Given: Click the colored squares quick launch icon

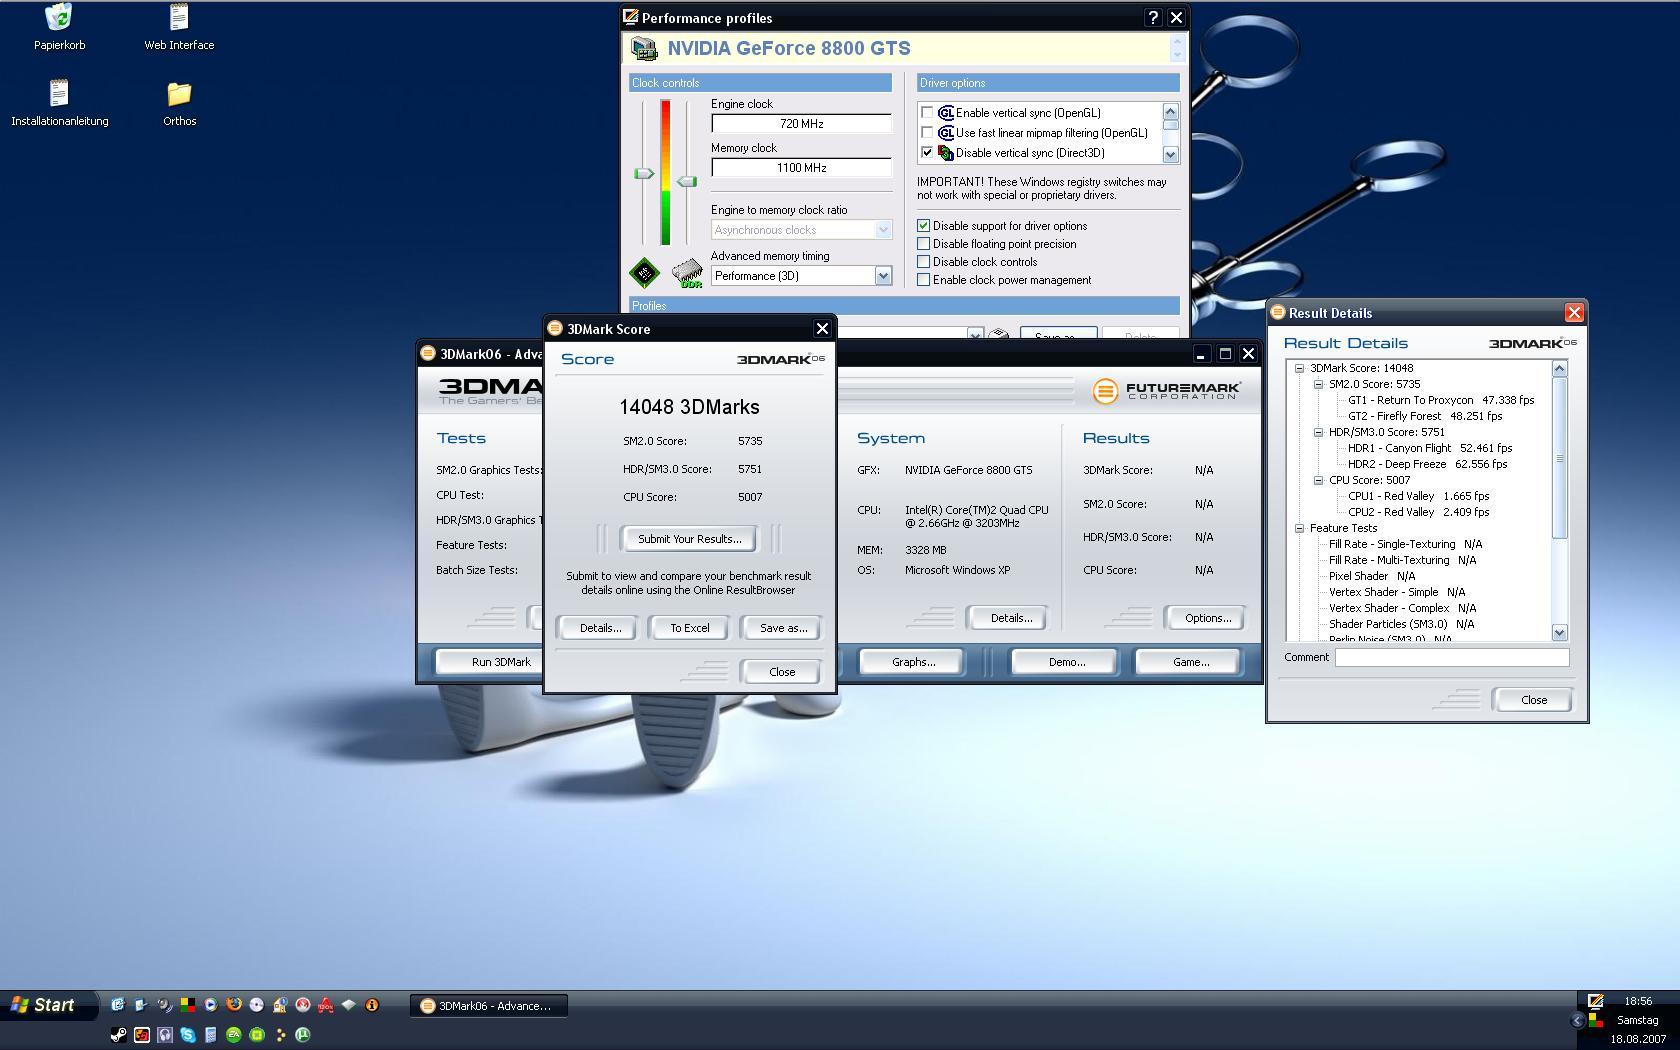Looking at the screenshot, I should 188,1005.
